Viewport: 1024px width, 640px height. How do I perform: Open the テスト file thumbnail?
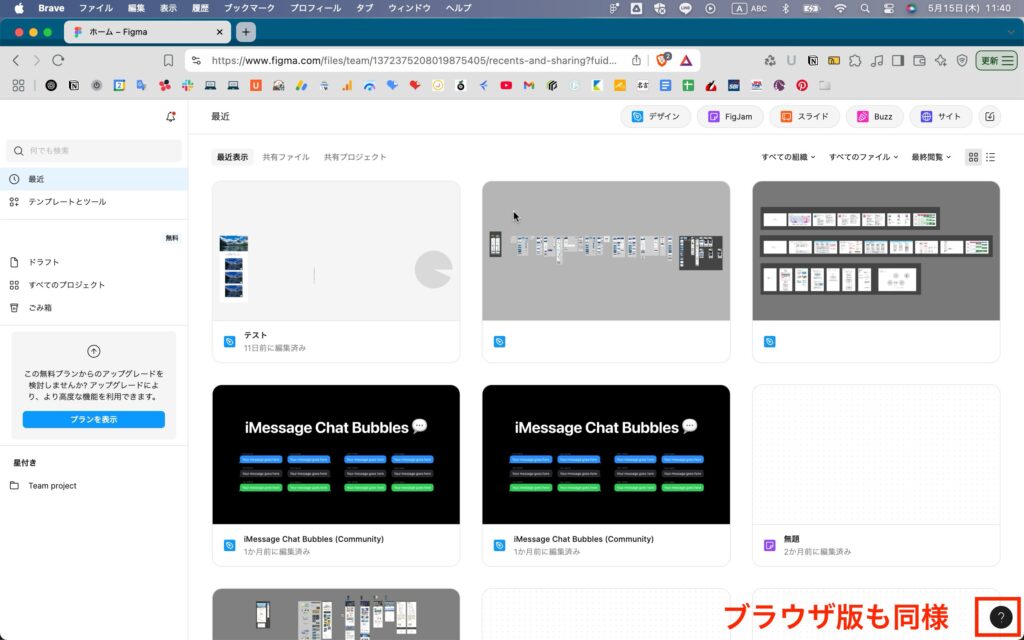click(336, 251)
